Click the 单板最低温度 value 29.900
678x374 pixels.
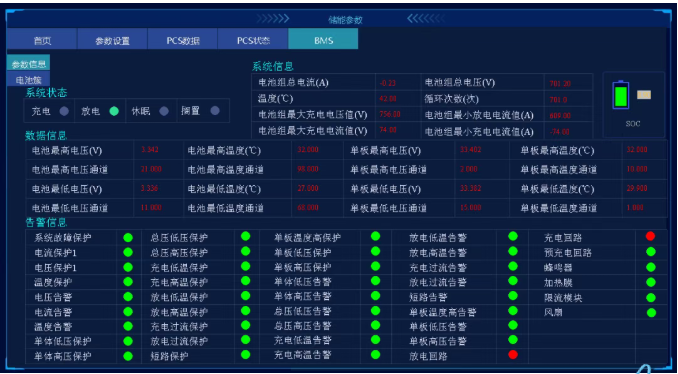point(637,188)
